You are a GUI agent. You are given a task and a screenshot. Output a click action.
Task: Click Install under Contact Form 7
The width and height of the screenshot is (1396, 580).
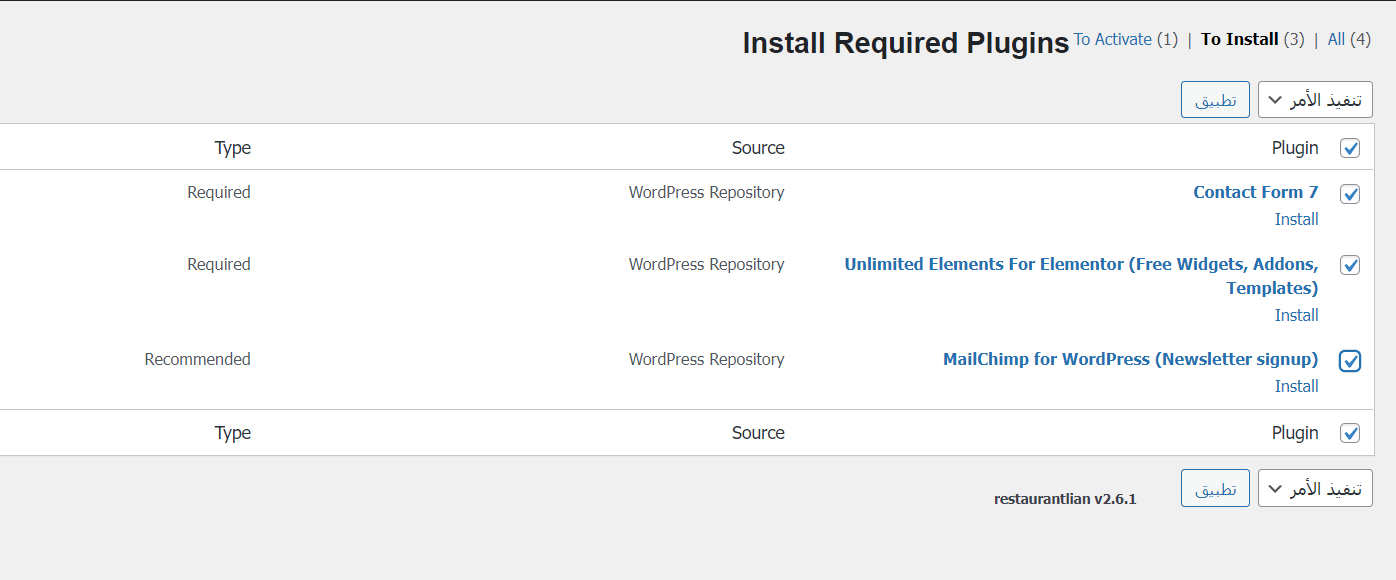(x=1297, y=219)
